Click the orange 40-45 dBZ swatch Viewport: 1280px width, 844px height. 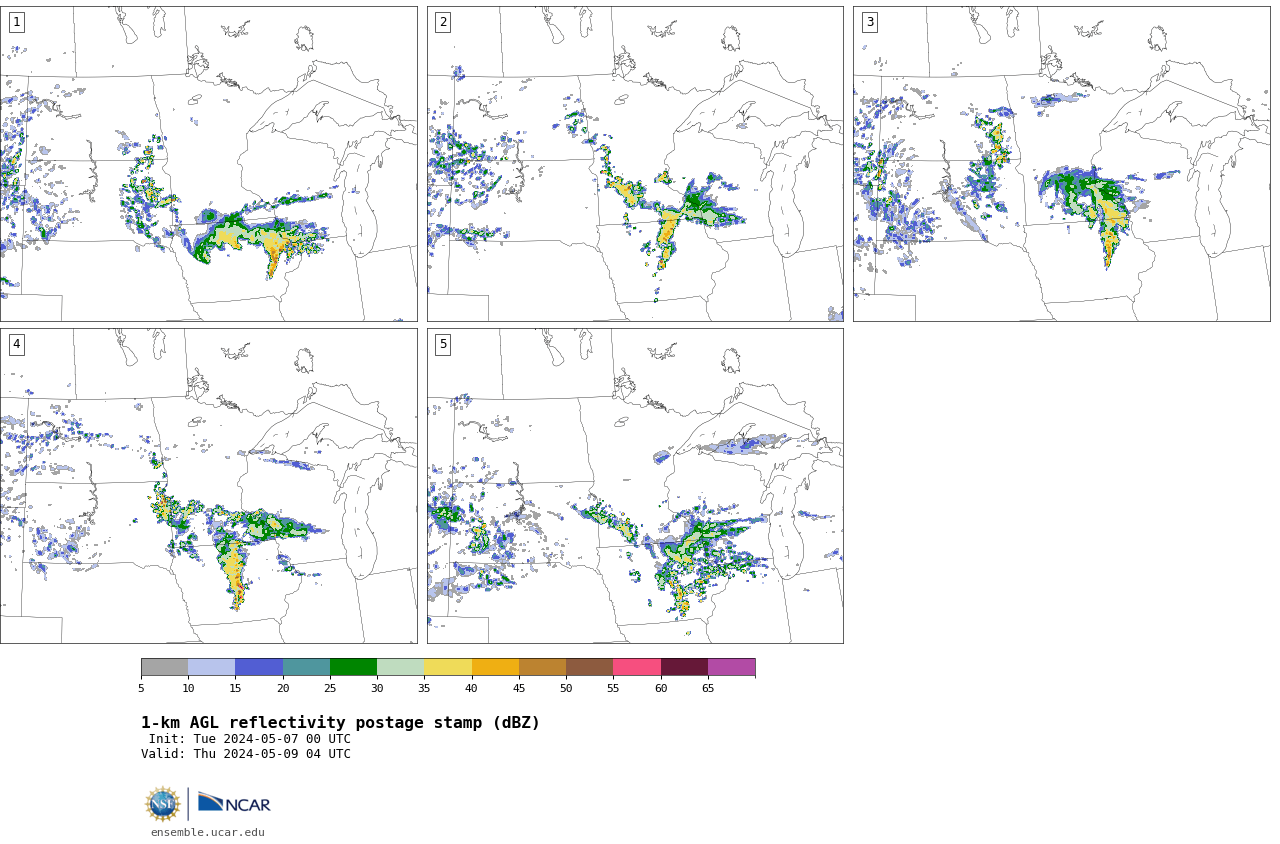point(495,667)
